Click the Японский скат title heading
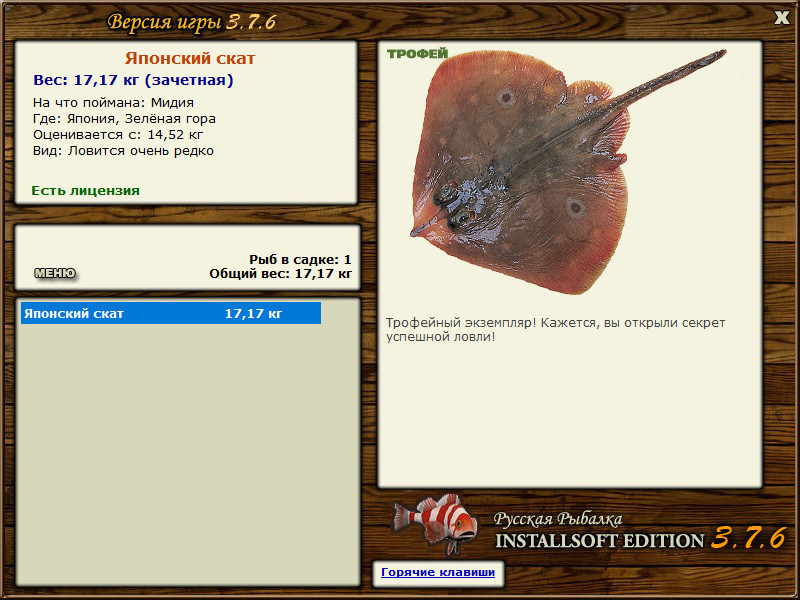The image size is (800, 600). [x=190, y=58]
